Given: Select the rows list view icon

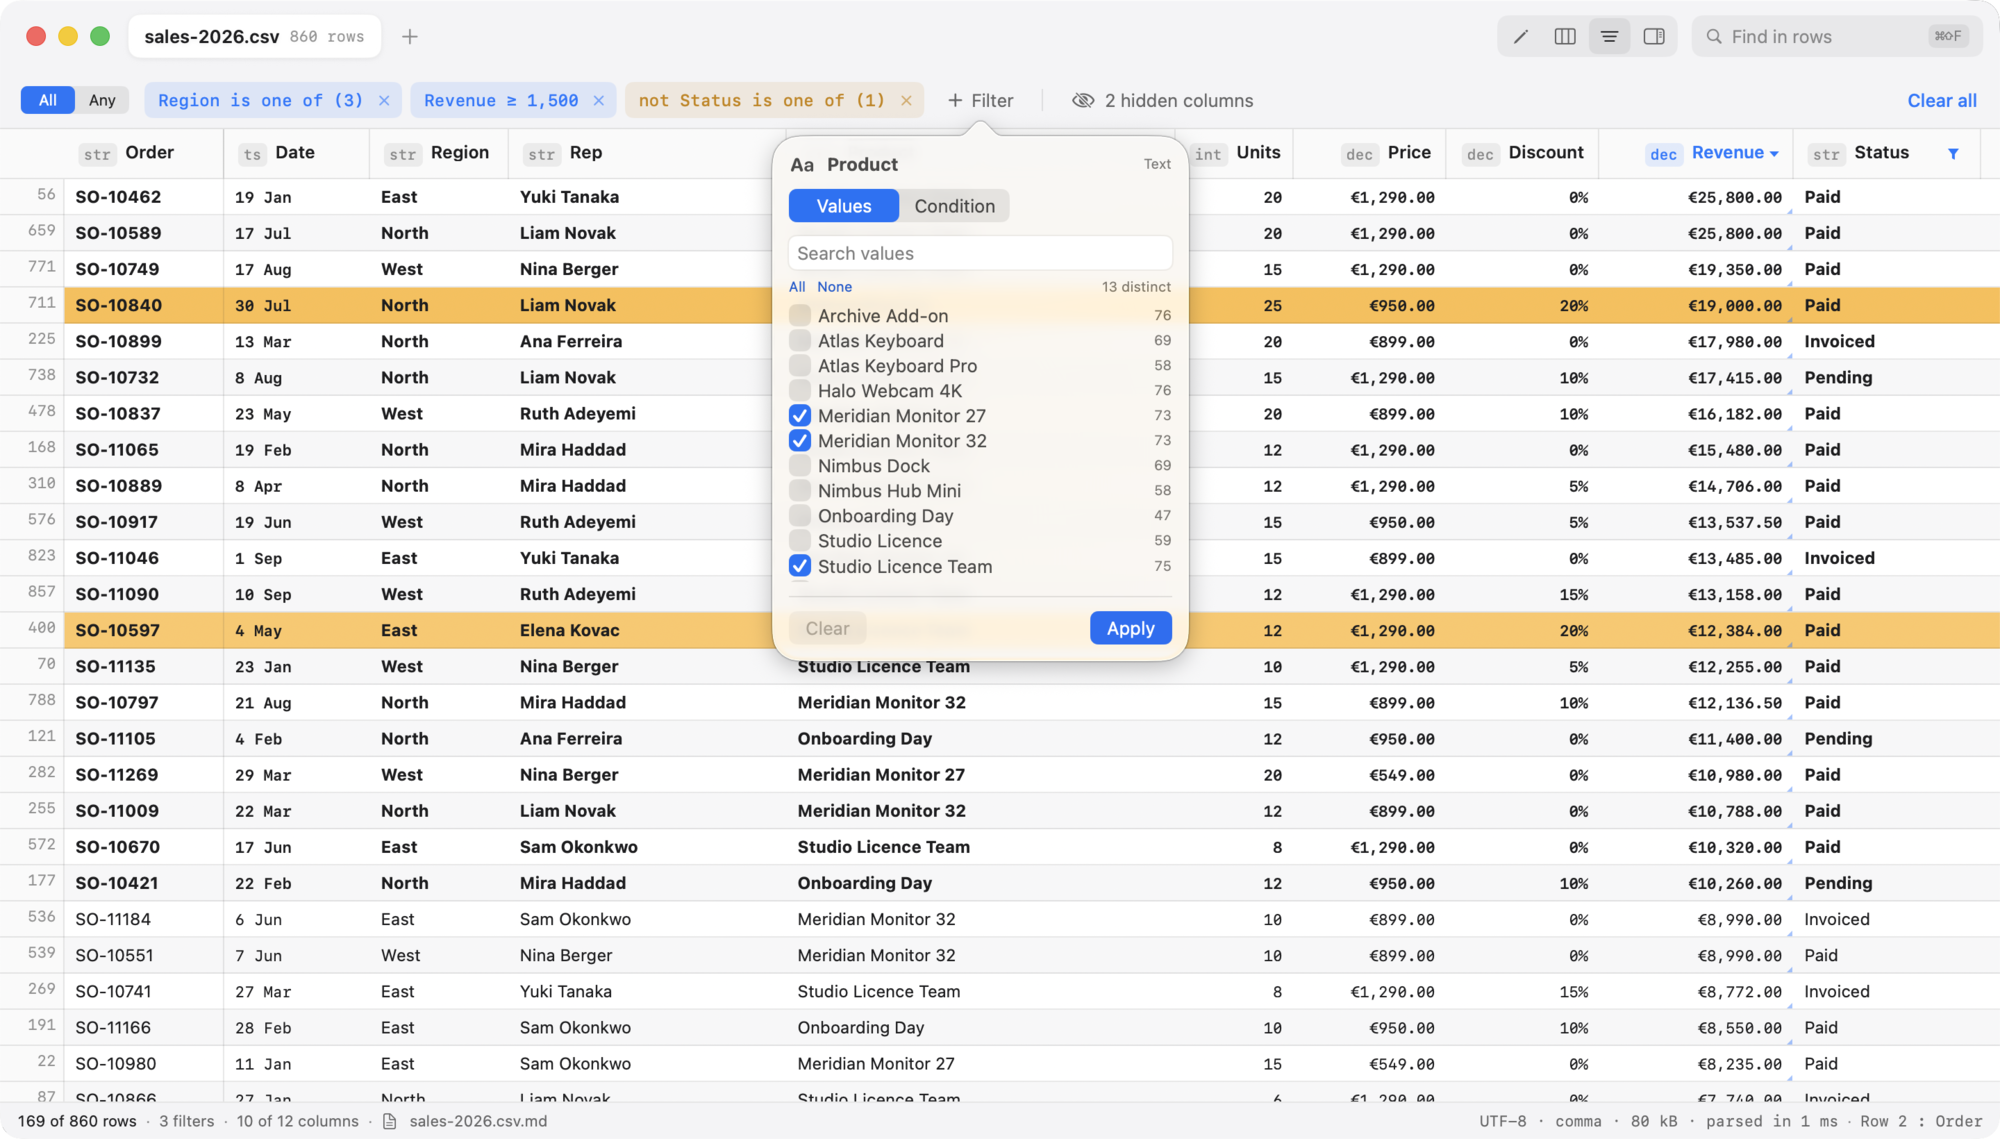Looking at the screenshot, I should tap(1609, 37).
